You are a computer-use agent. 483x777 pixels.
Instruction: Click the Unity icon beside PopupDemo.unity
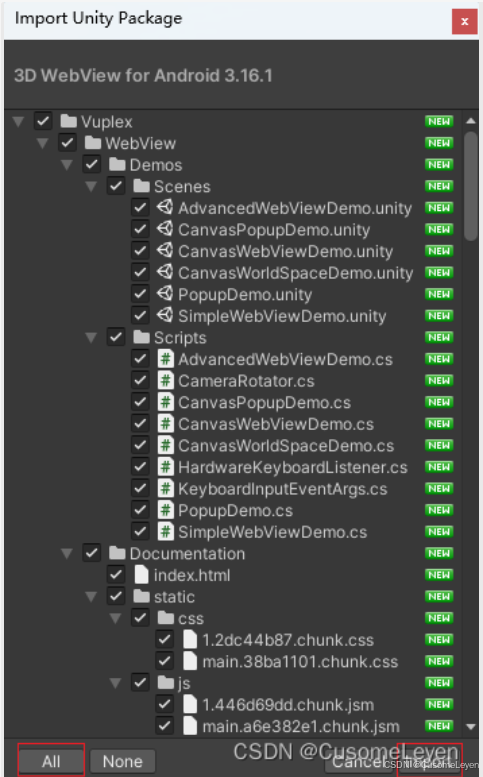pyautogui.click(x=165, y=294)
